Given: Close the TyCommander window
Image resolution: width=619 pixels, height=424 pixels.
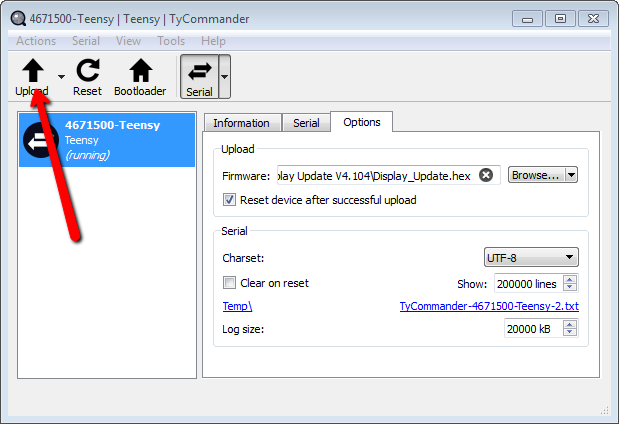Looking at the screenshot, I should (593, 19).
